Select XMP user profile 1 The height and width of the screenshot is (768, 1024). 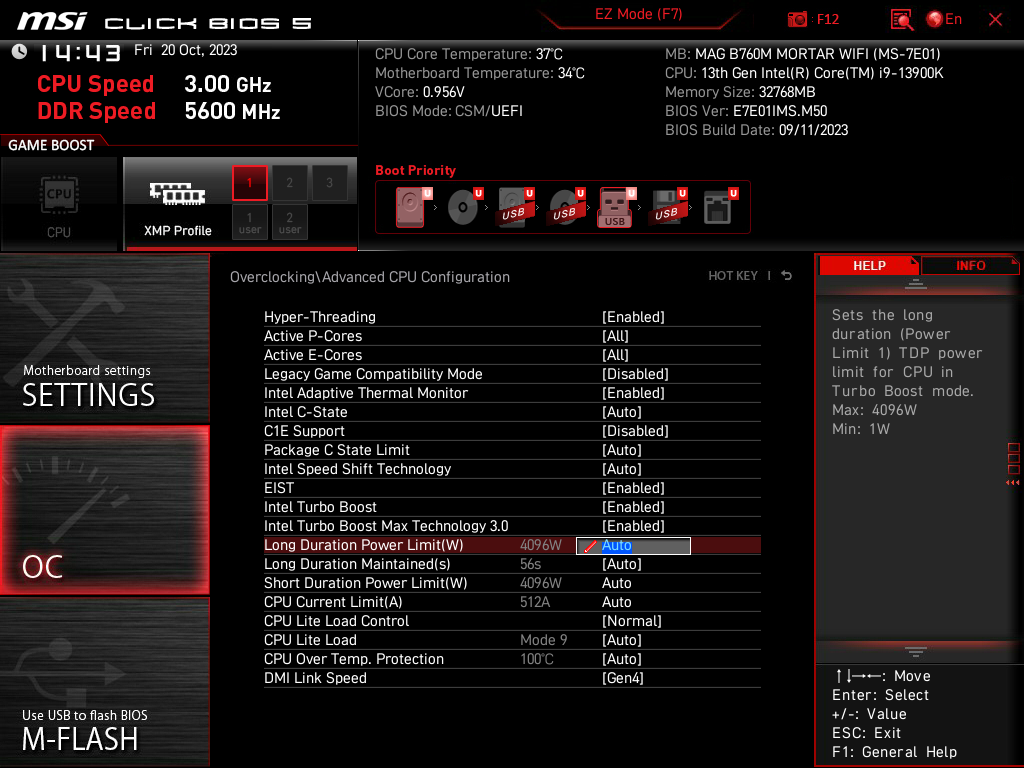249,222
